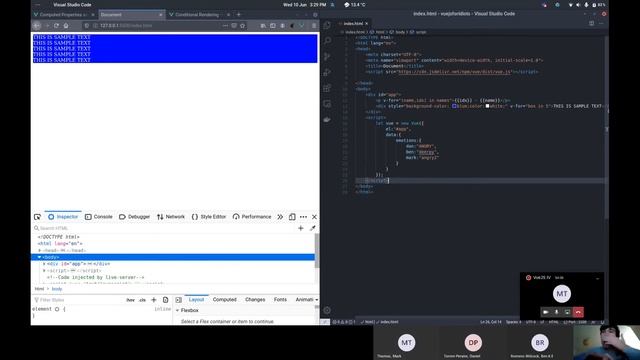
Task: Open VS Code Source Control view
Action: (327, 56)
